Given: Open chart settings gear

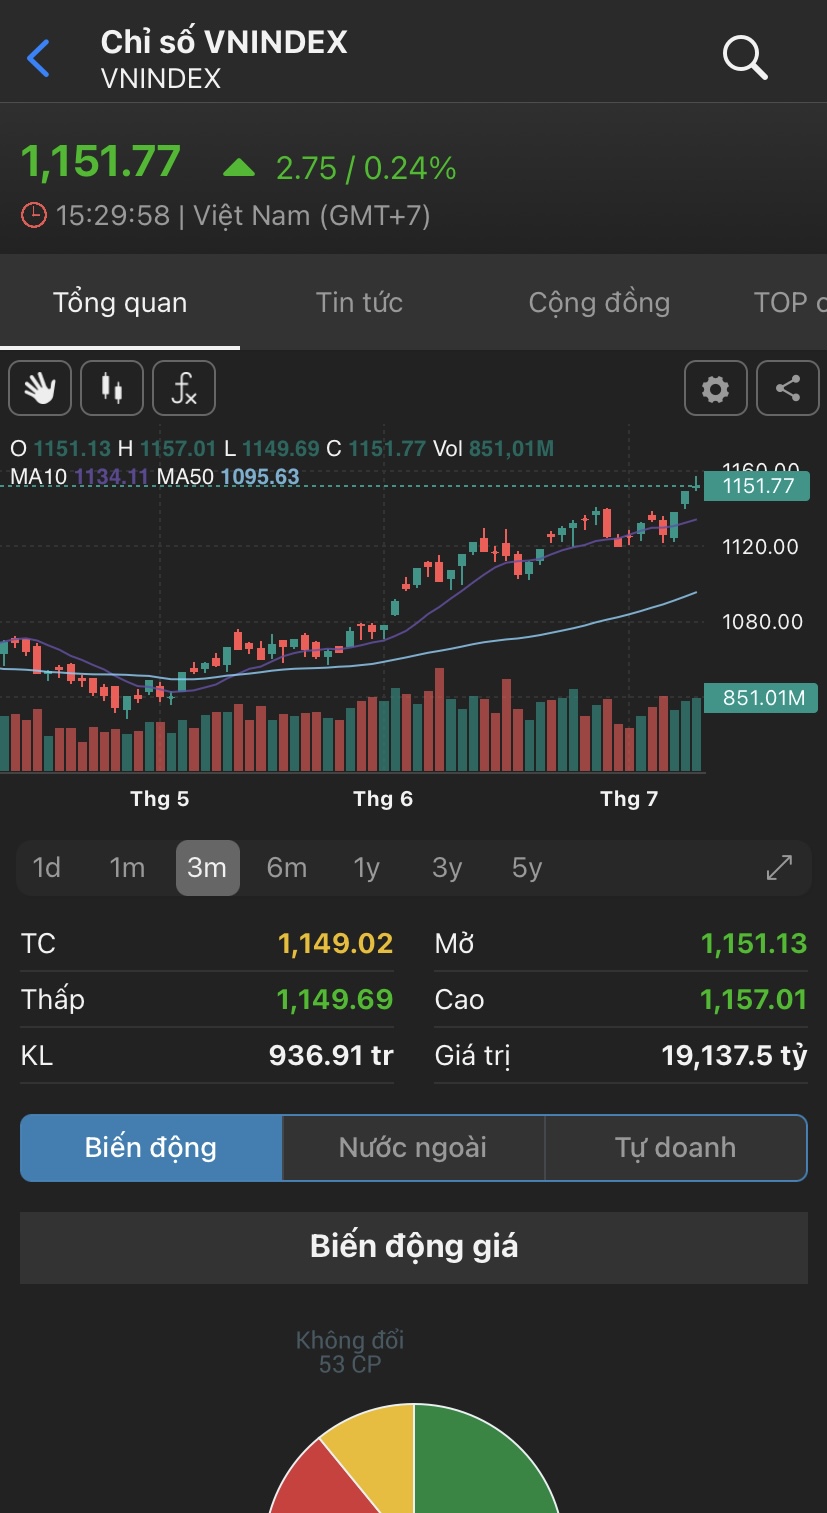Looking at the screenshot, I should click(x=715, y=388).
